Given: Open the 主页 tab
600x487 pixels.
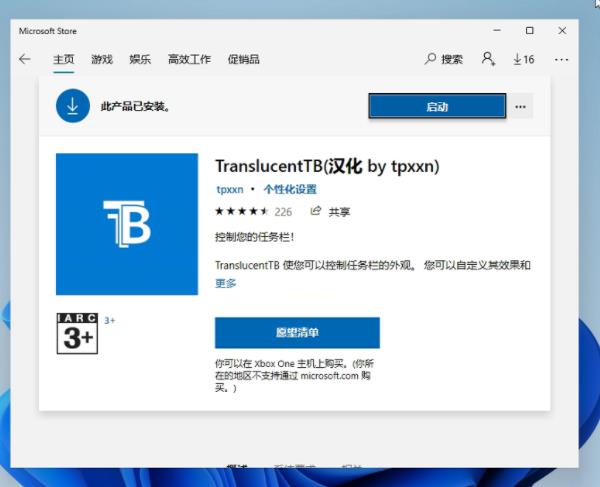Looking at the screenshot, I should click(64, 59).
